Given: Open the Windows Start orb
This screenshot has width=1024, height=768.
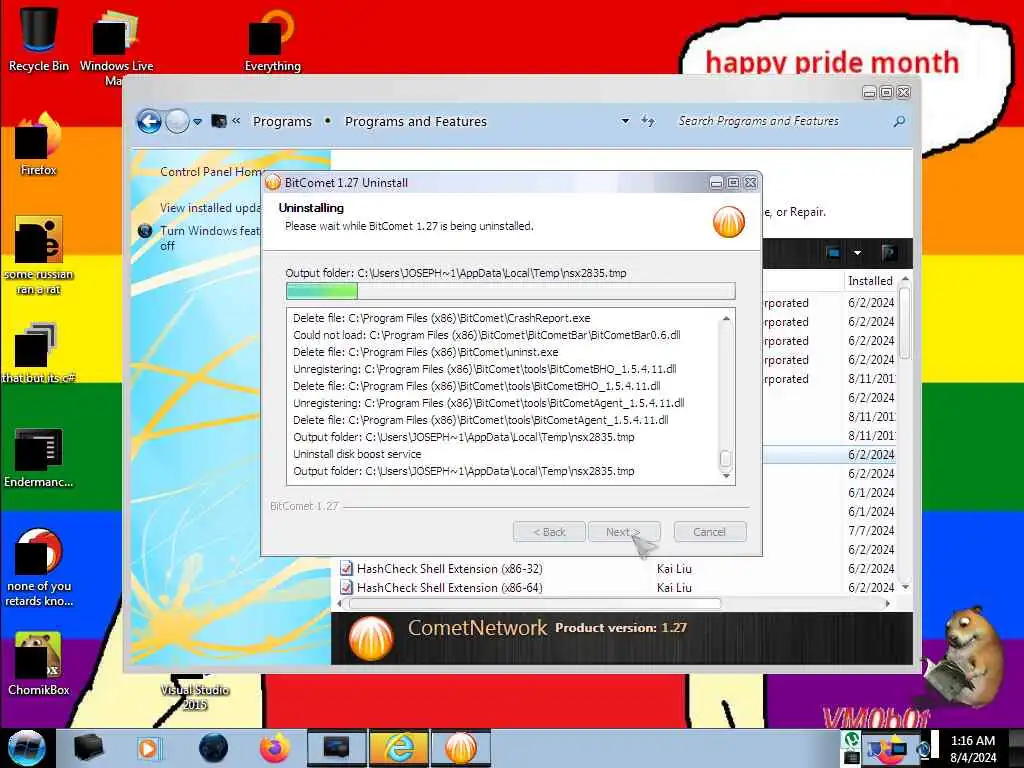Looking at the screenshot, I should tap(26, 748).
